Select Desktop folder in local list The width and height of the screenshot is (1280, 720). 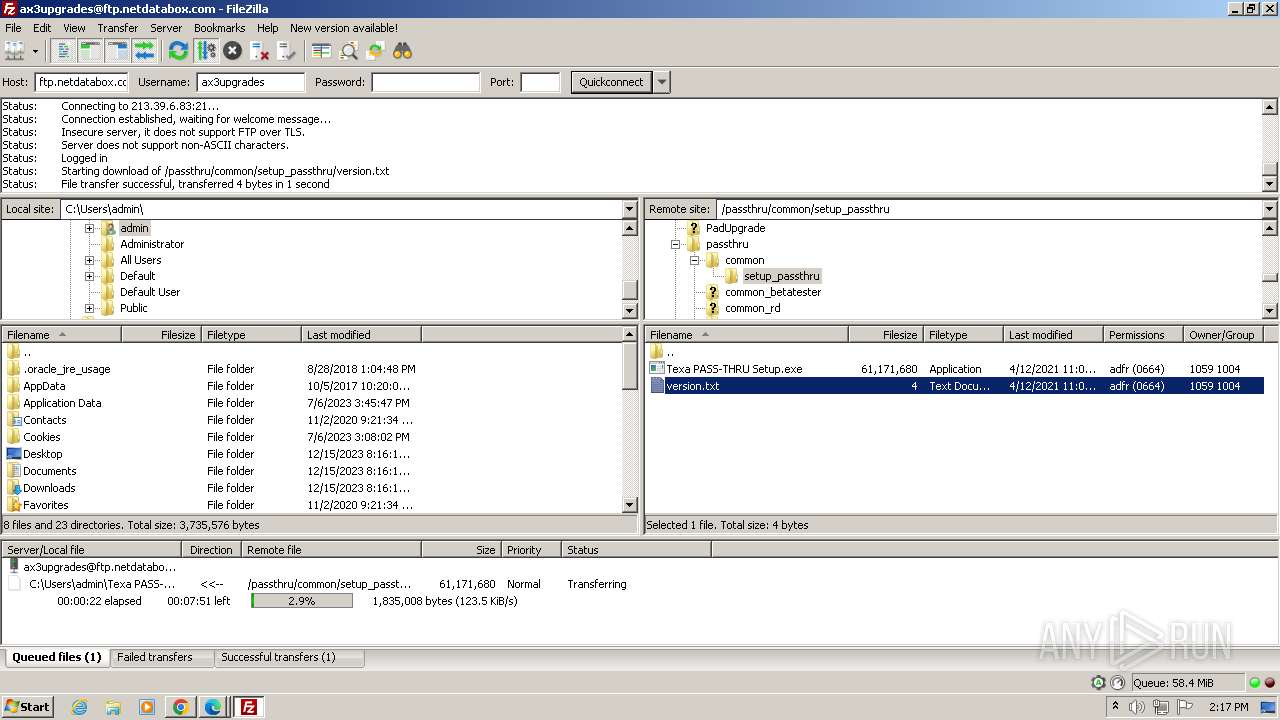click(42, 454)
